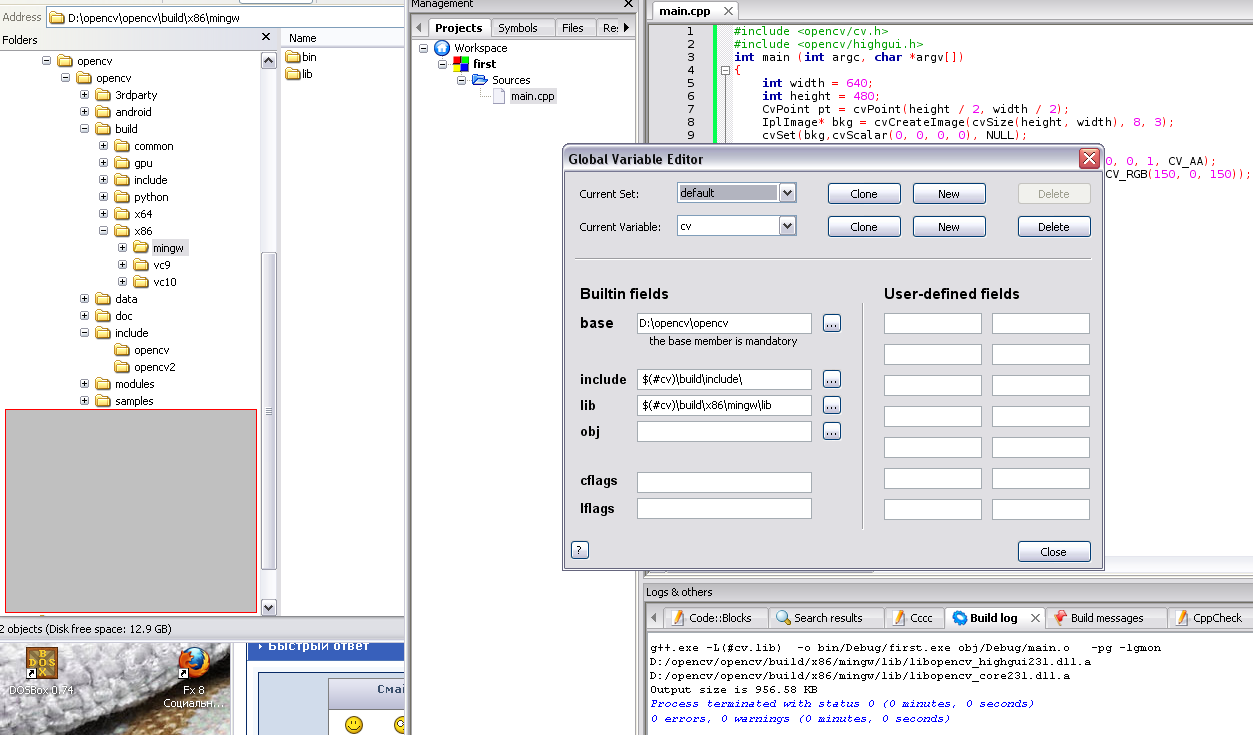Browse for the lib path
This screenshot has height=735, width=1253.
(832, 405)
